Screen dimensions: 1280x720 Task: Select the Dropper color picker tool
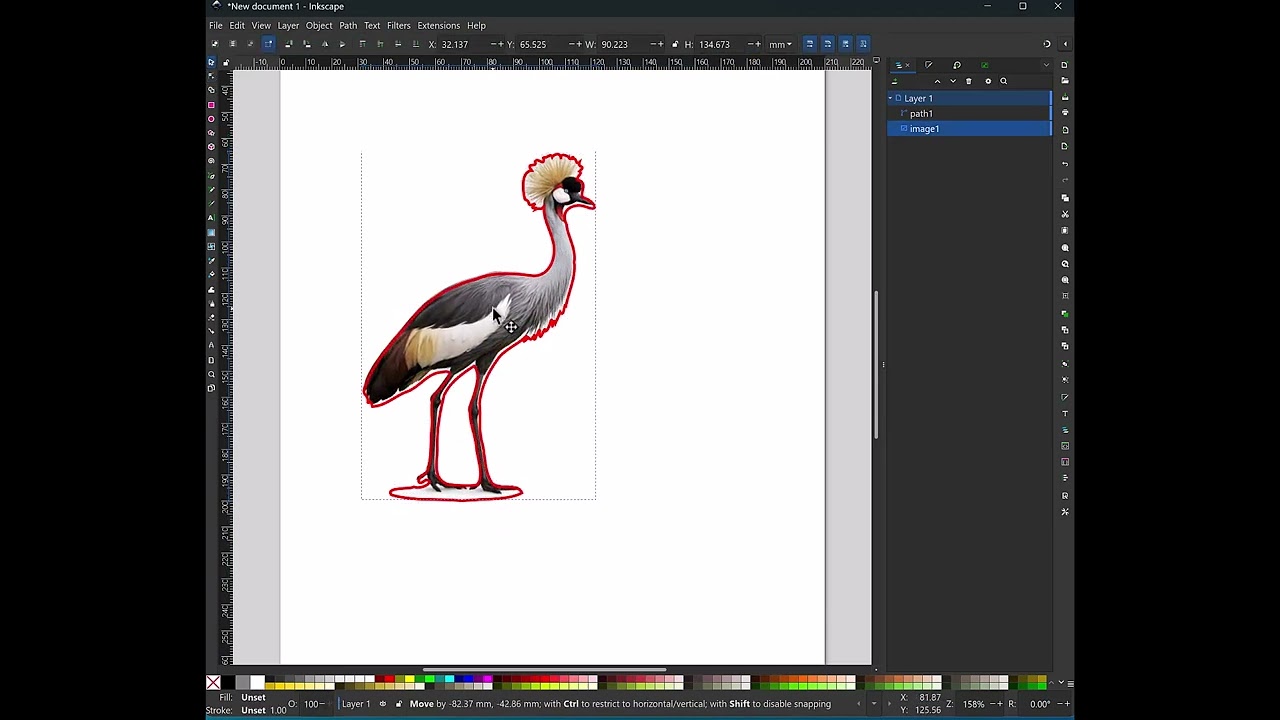[x=211, y=260]
